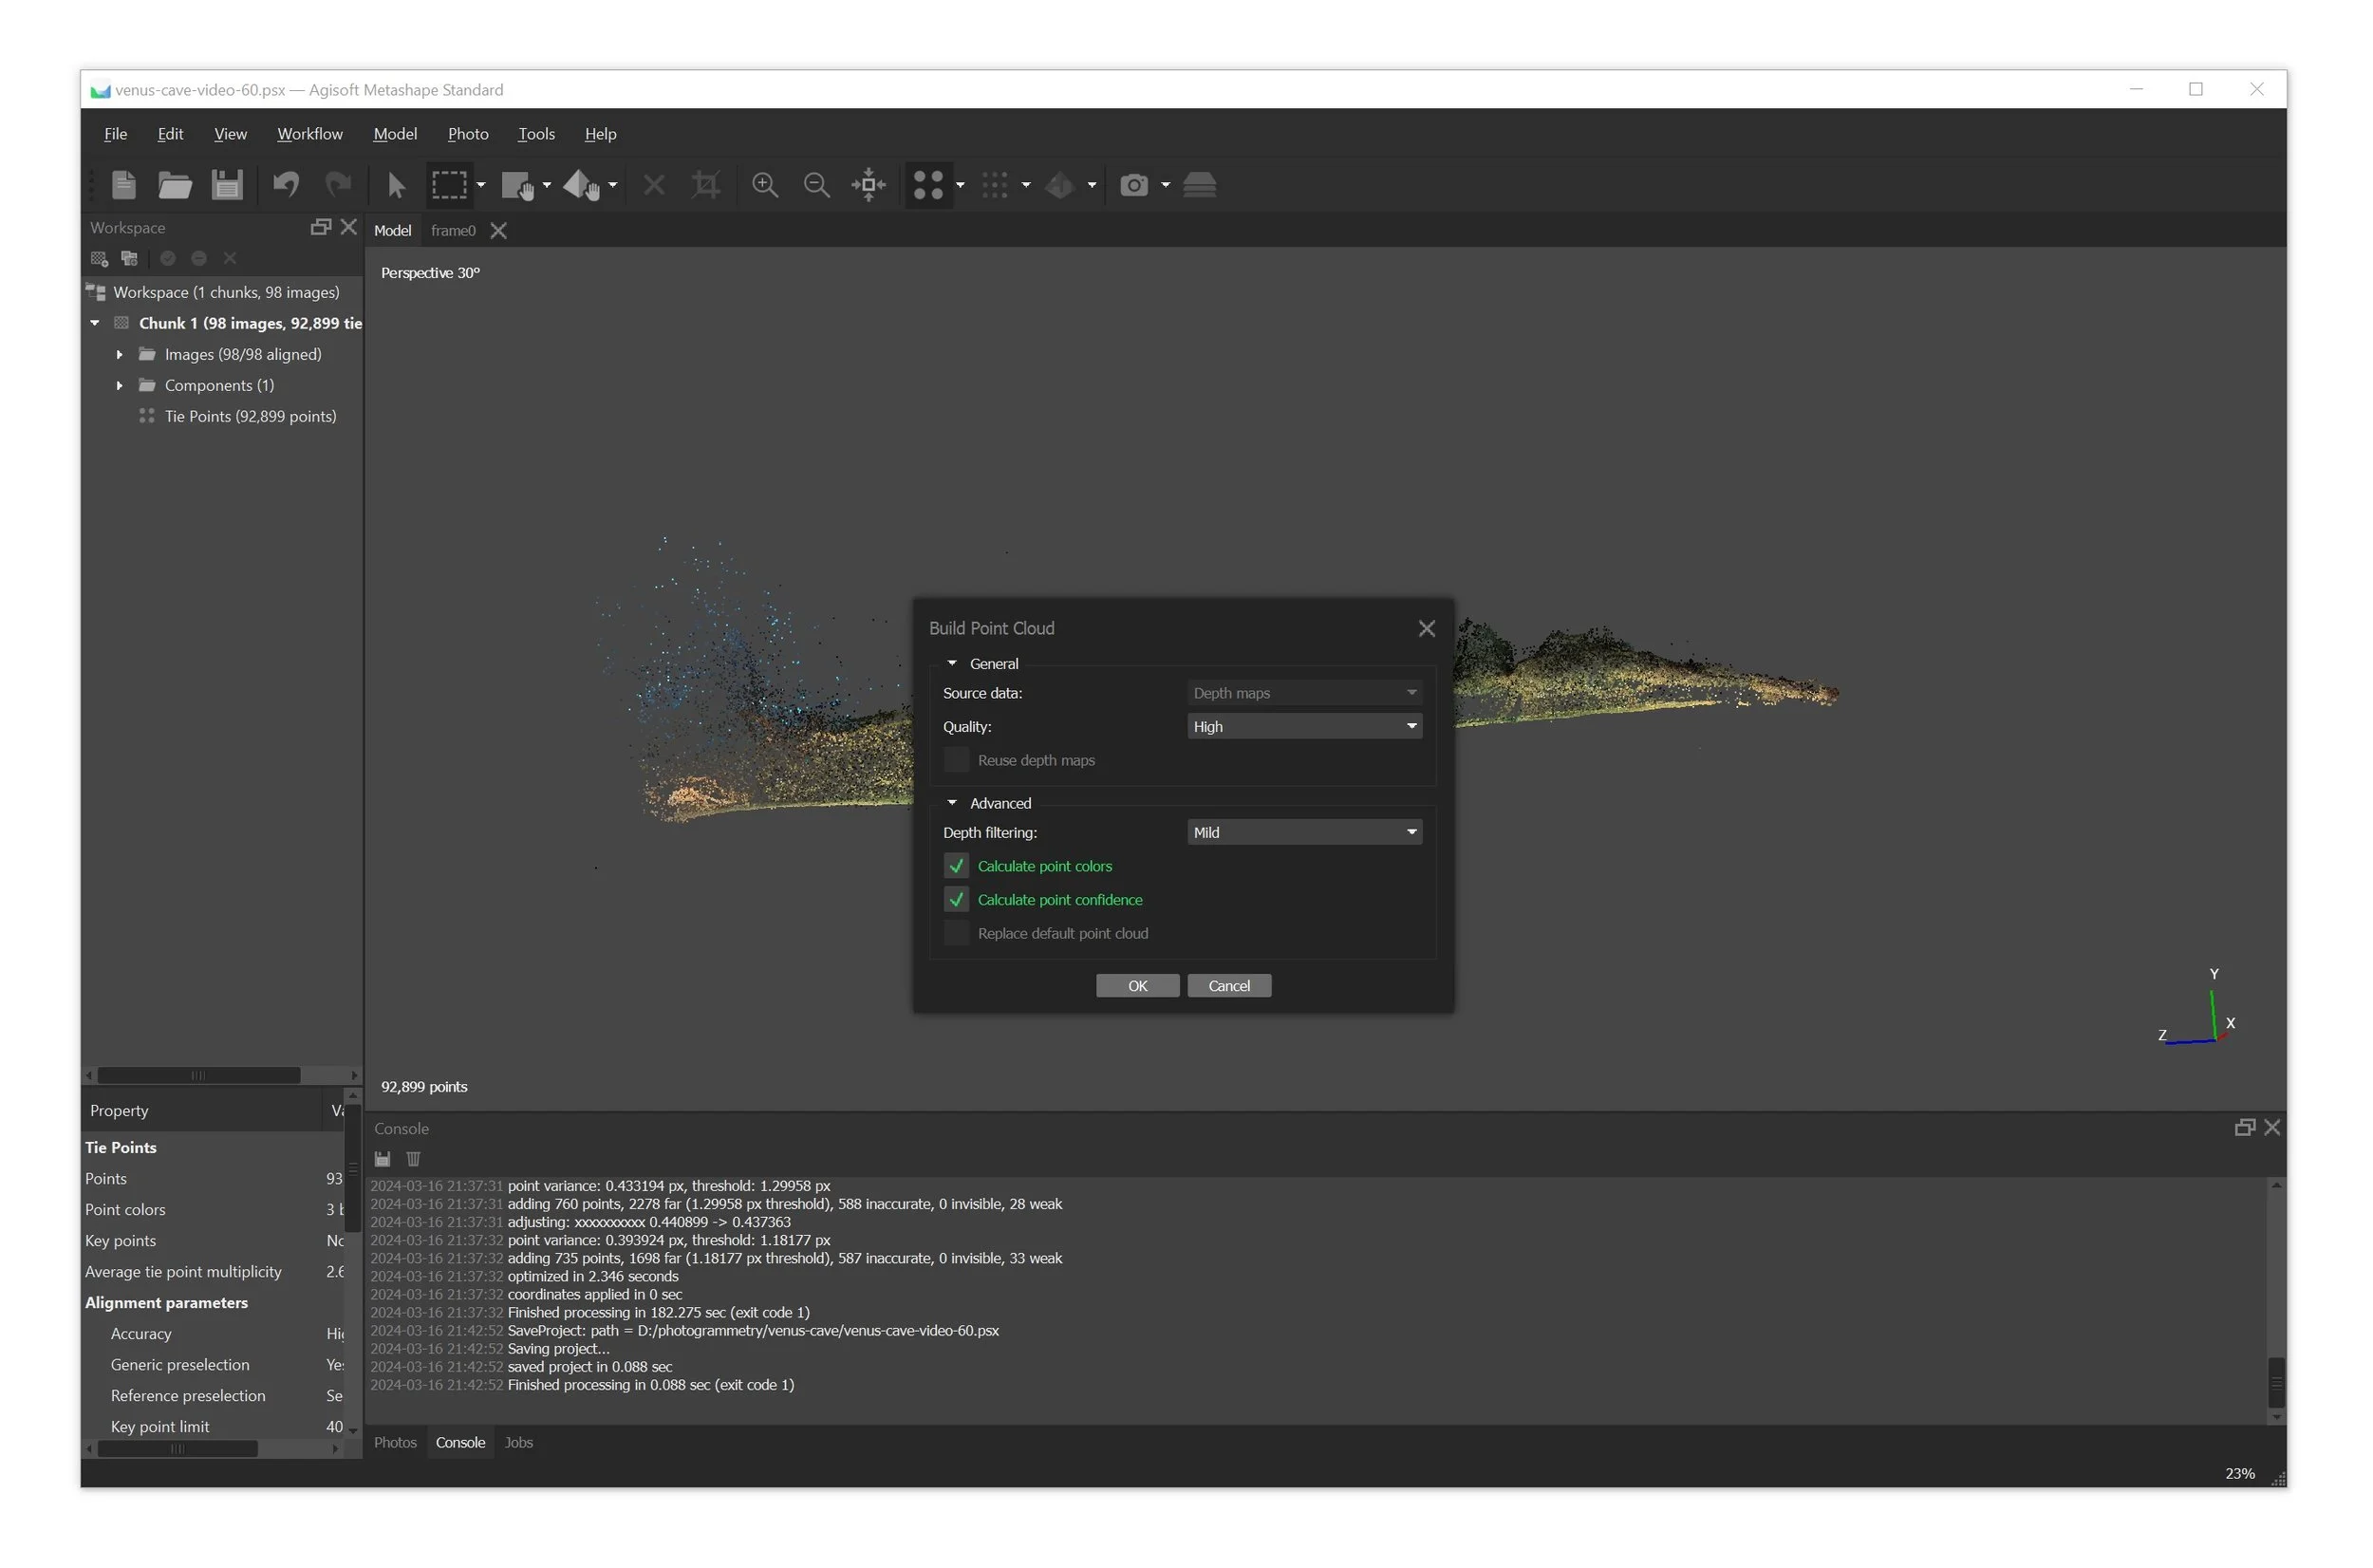2373x1568 pixels.
Task: Expand the Images (98/98 aligned) tree item
Action: pyautogui.click(x=119, y=354)
